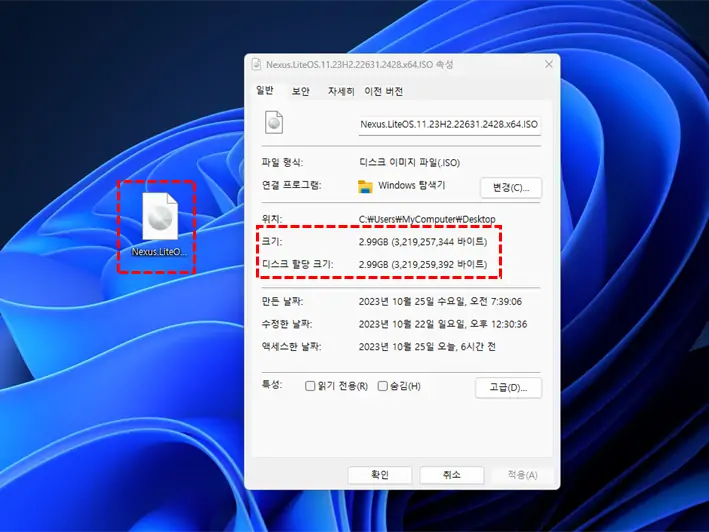Click the small file icon in title bar
The width and height of the screenshot is (709, 532).
coord(256,64)
